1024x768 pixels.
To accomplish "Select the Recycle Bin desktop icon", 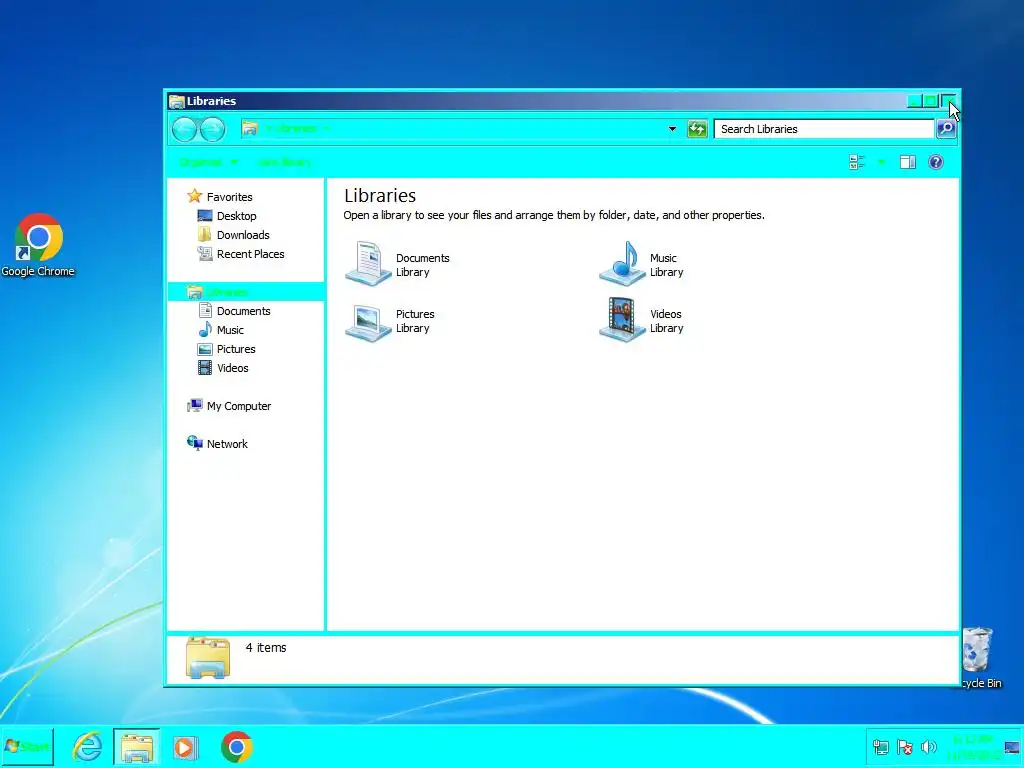I will (980, 658).
